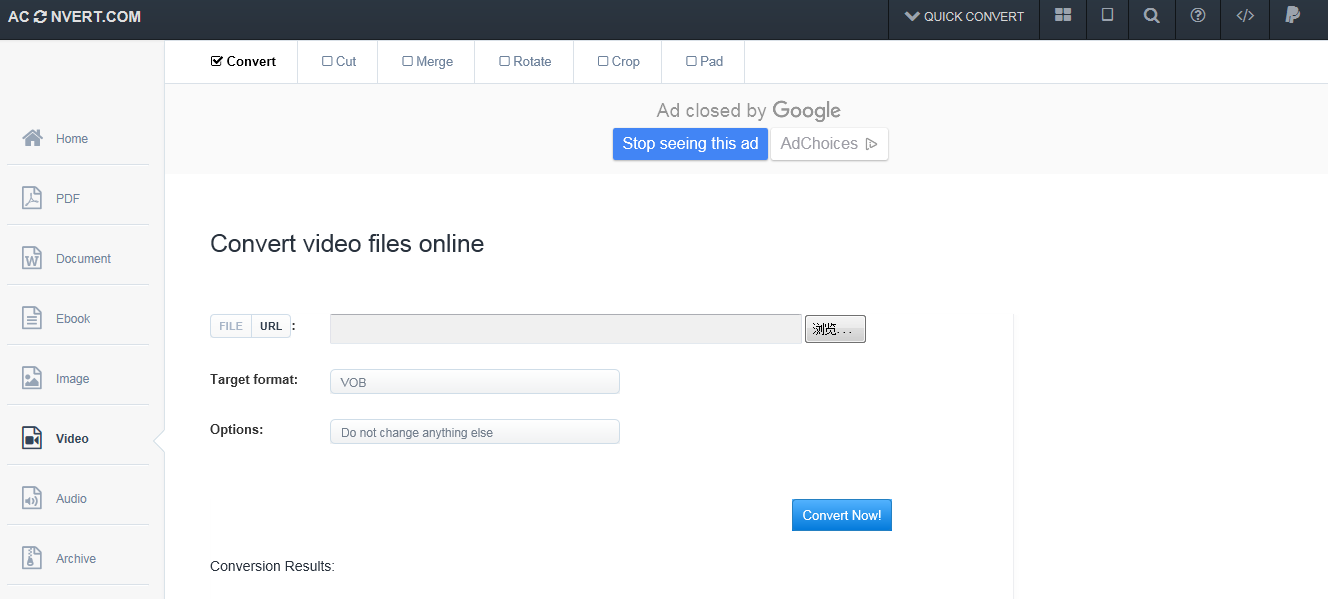Switch to the Cut tab
Viewport: 1328px width, 599px height.
point(339,61)
